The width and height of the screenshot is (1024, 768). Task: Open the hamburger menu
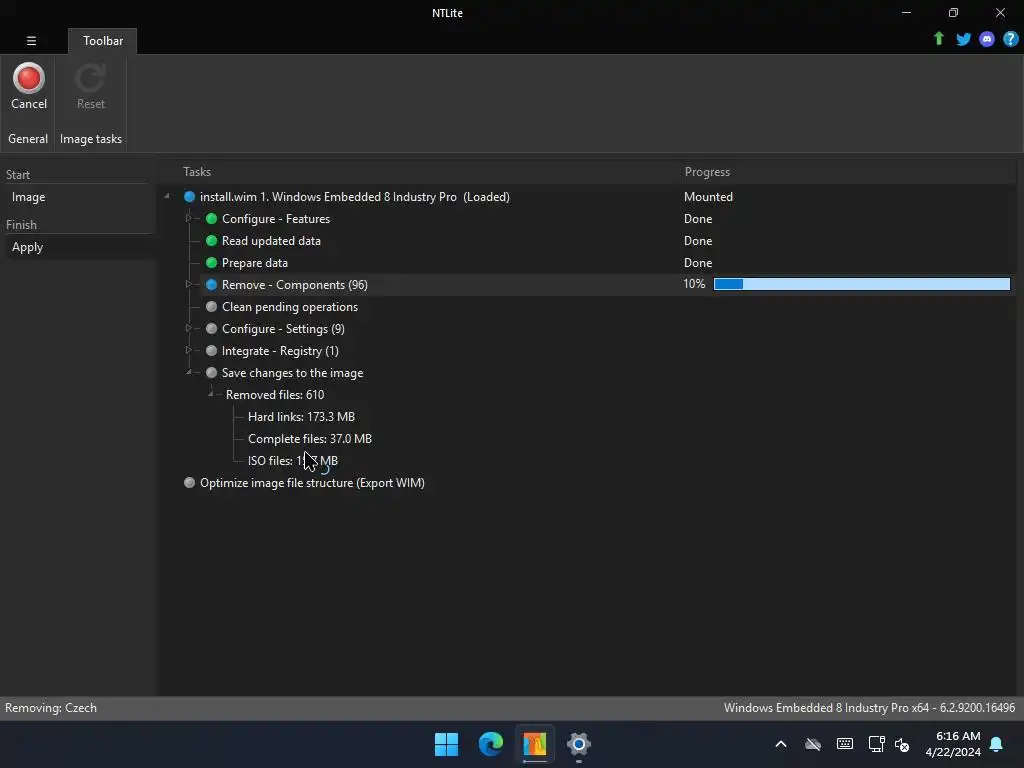tap(31, 40)
